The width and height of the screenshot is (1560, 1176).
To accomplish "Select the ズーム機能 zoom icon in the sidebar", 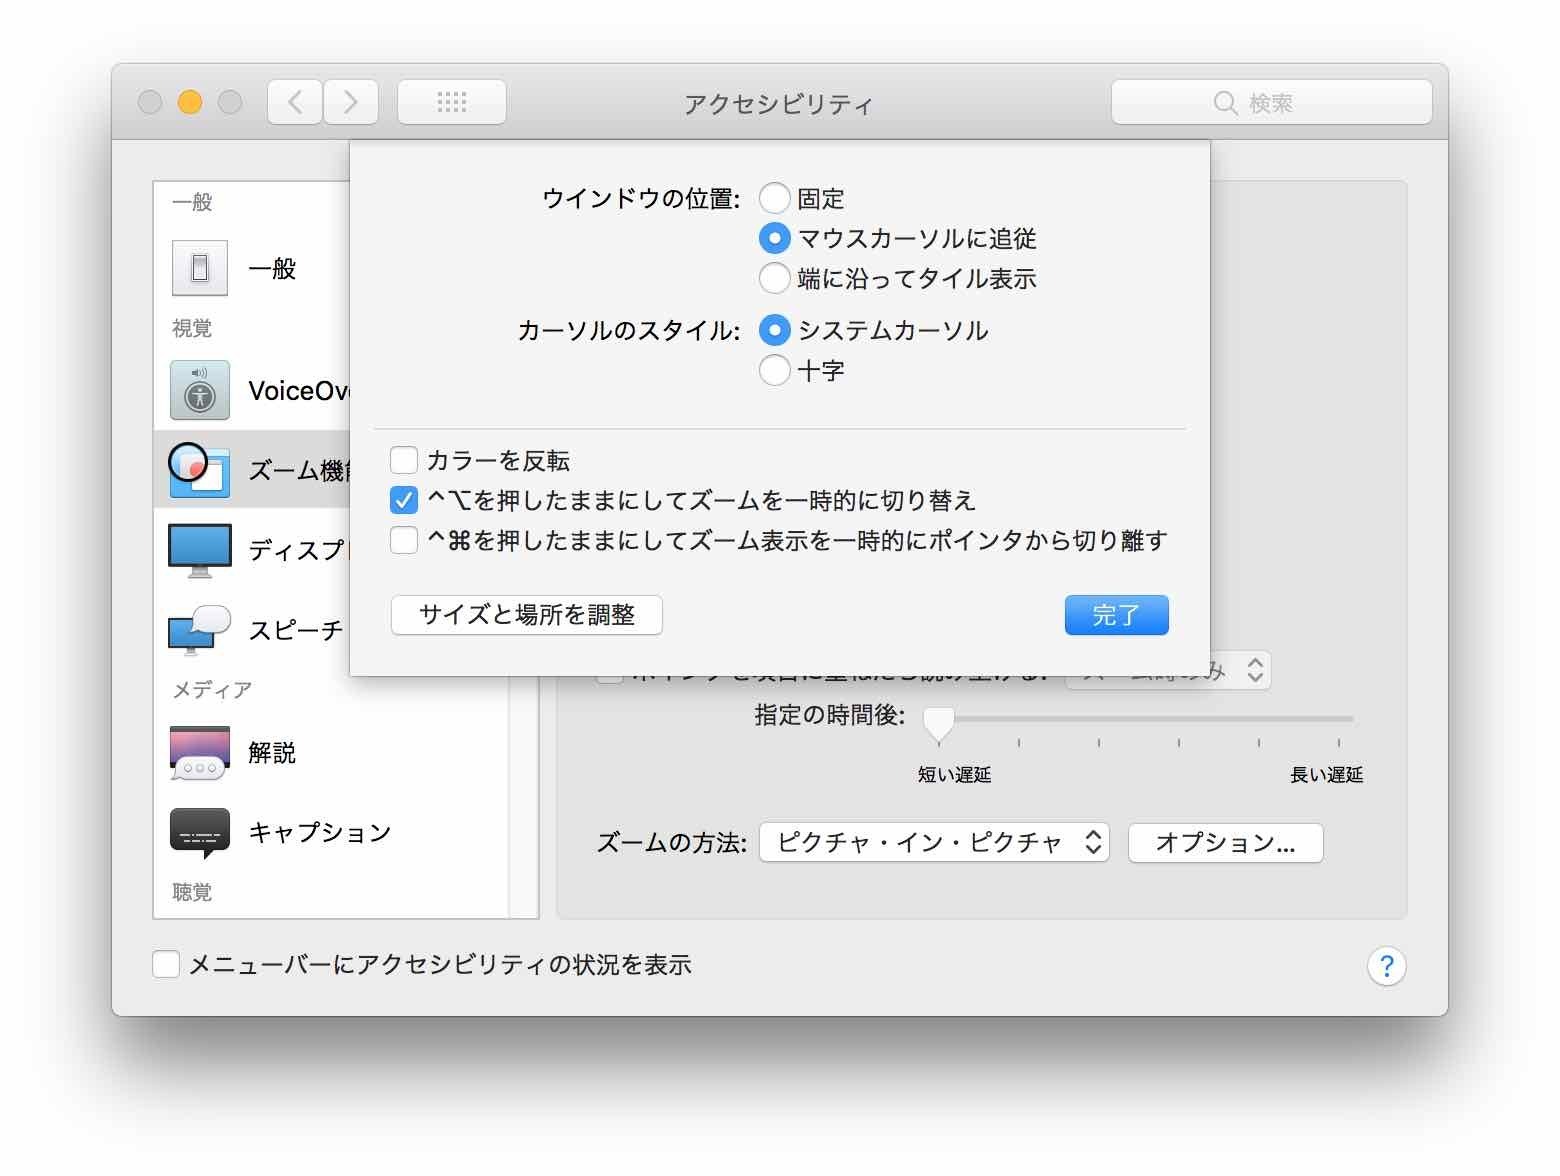I will pos(199,470).
